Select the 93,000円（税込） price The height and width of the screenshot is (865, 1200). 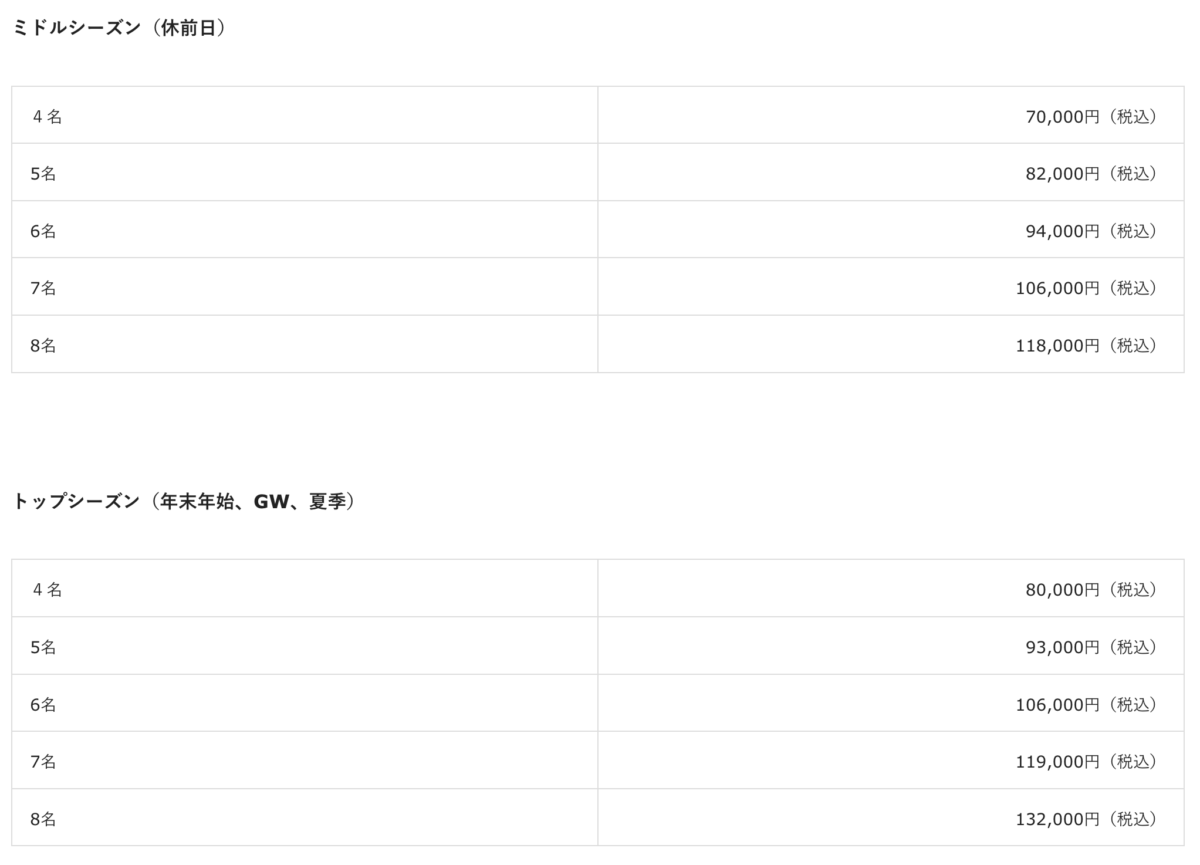pyautogui.click(x=1090, y=647)
